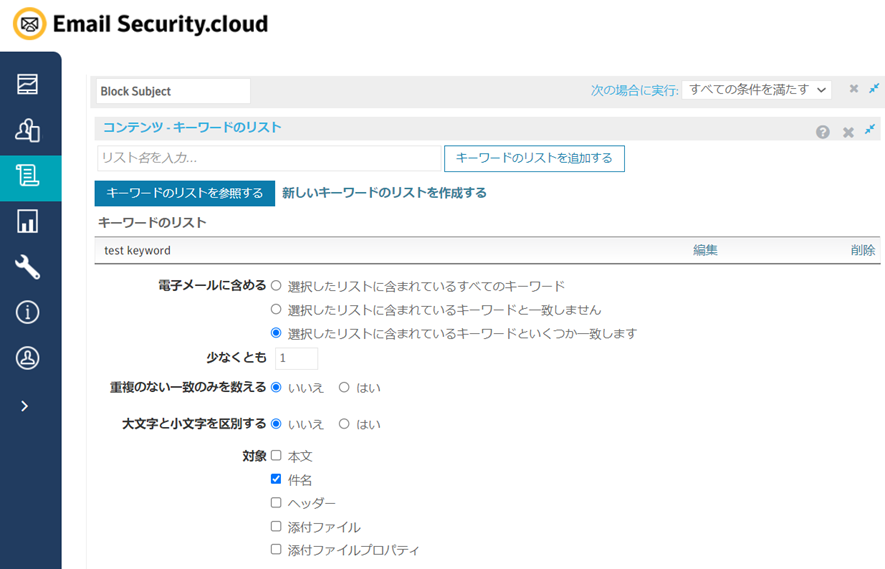Open the Tools wrench sidebar icon
The height and width of the screenshot is (569, 885).
click(x=28, y=266)
